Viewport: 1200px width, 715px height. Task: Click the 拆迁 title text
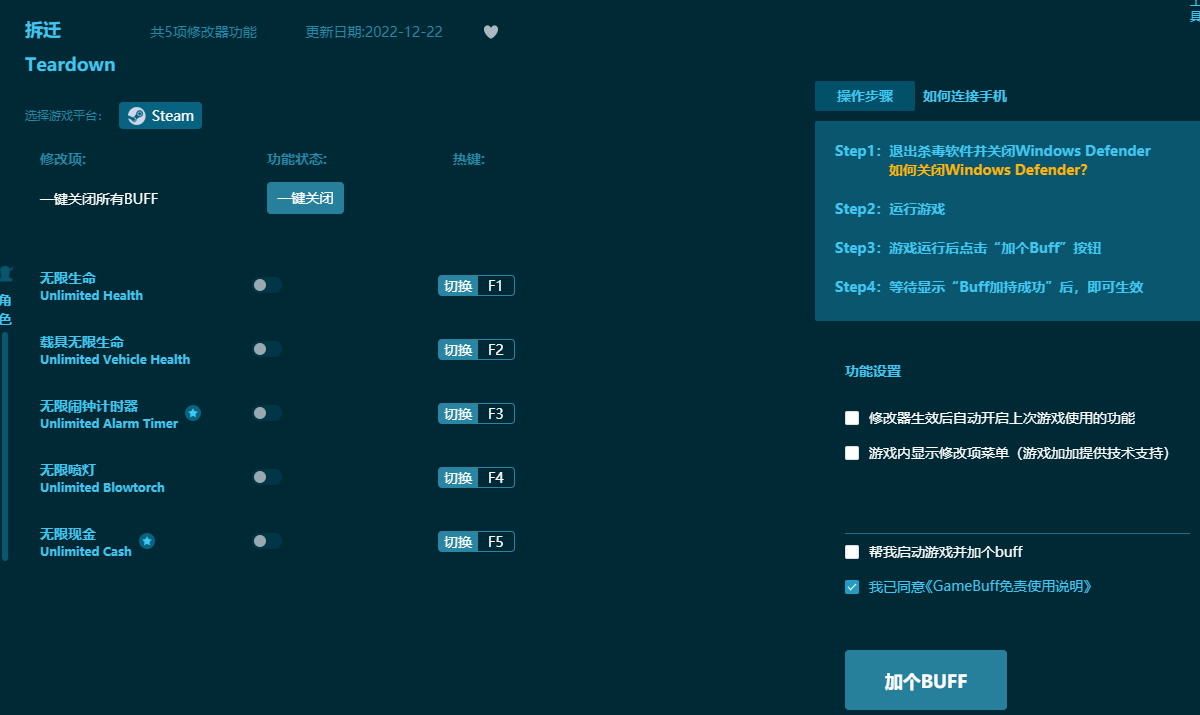click(x=43, y=30)
